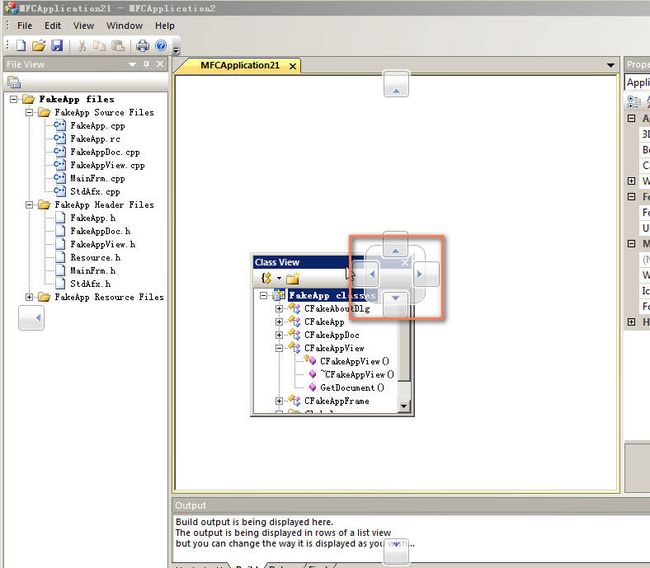Open the toolbar options overflow arrow
The width and height of the screenshot is (650, 568).
pyautogui.click(x=176, y=50)
